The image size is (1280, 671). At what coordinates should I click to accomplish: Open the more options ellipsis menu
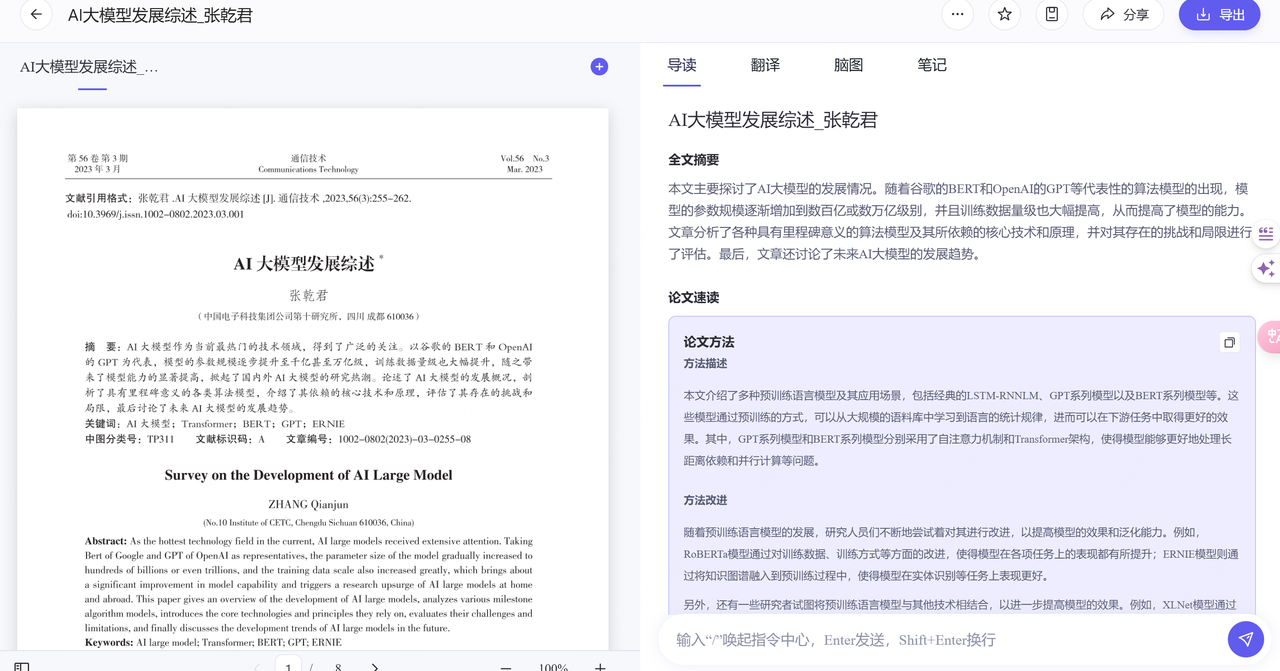coord(957,15)
